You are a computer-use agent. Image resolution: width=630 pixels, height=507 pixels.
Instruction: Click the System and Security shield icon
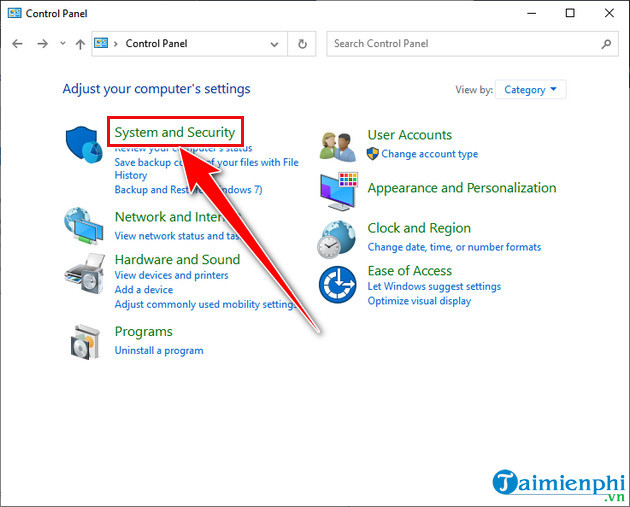click(x=82, y=146)
